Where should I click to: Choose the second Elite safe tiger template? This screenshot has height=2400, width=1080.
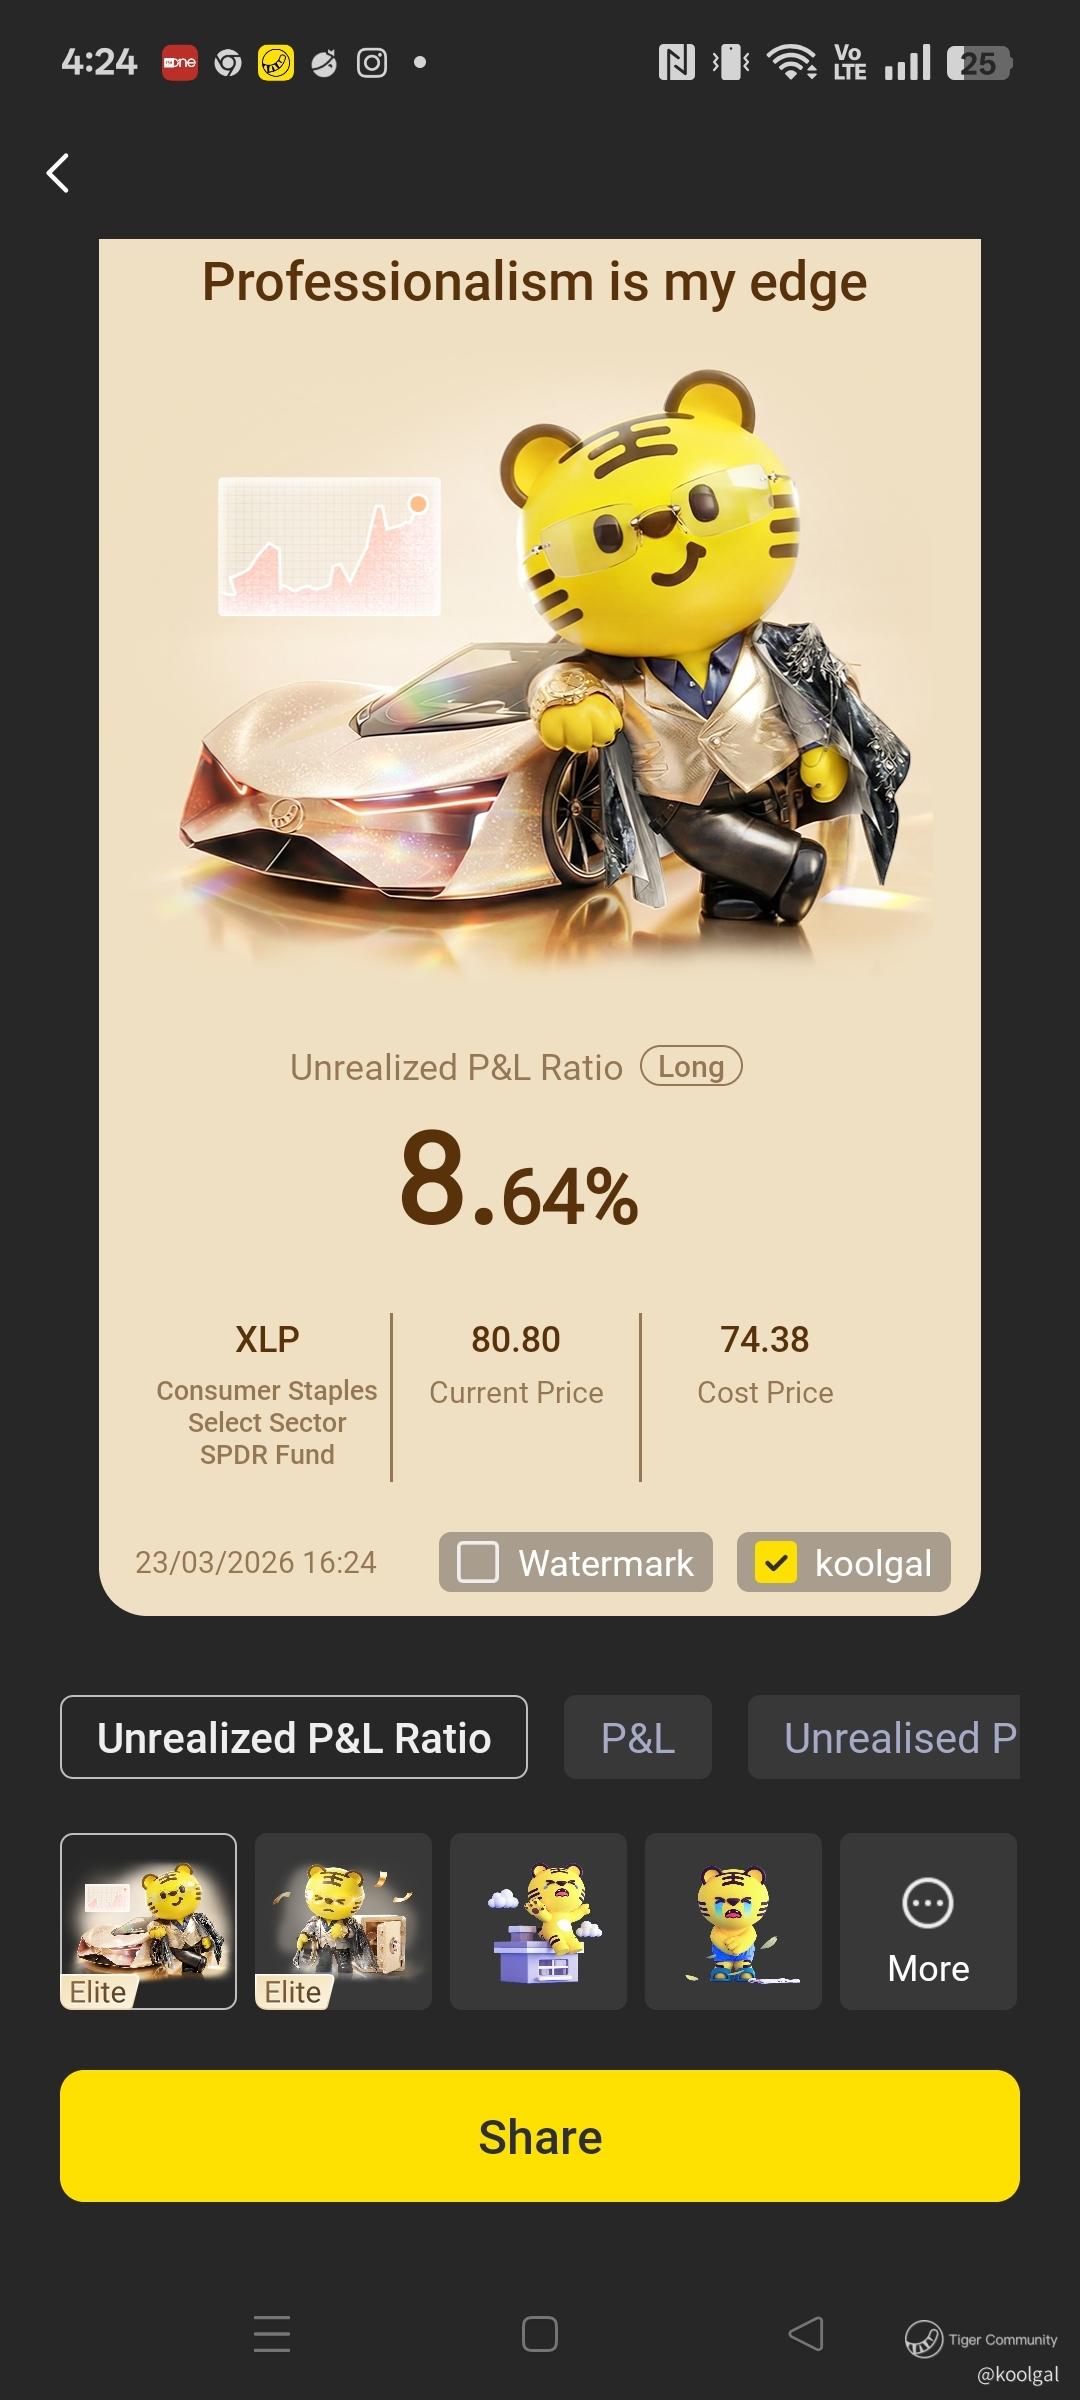pyautogui.click(x=343, y=1921)
